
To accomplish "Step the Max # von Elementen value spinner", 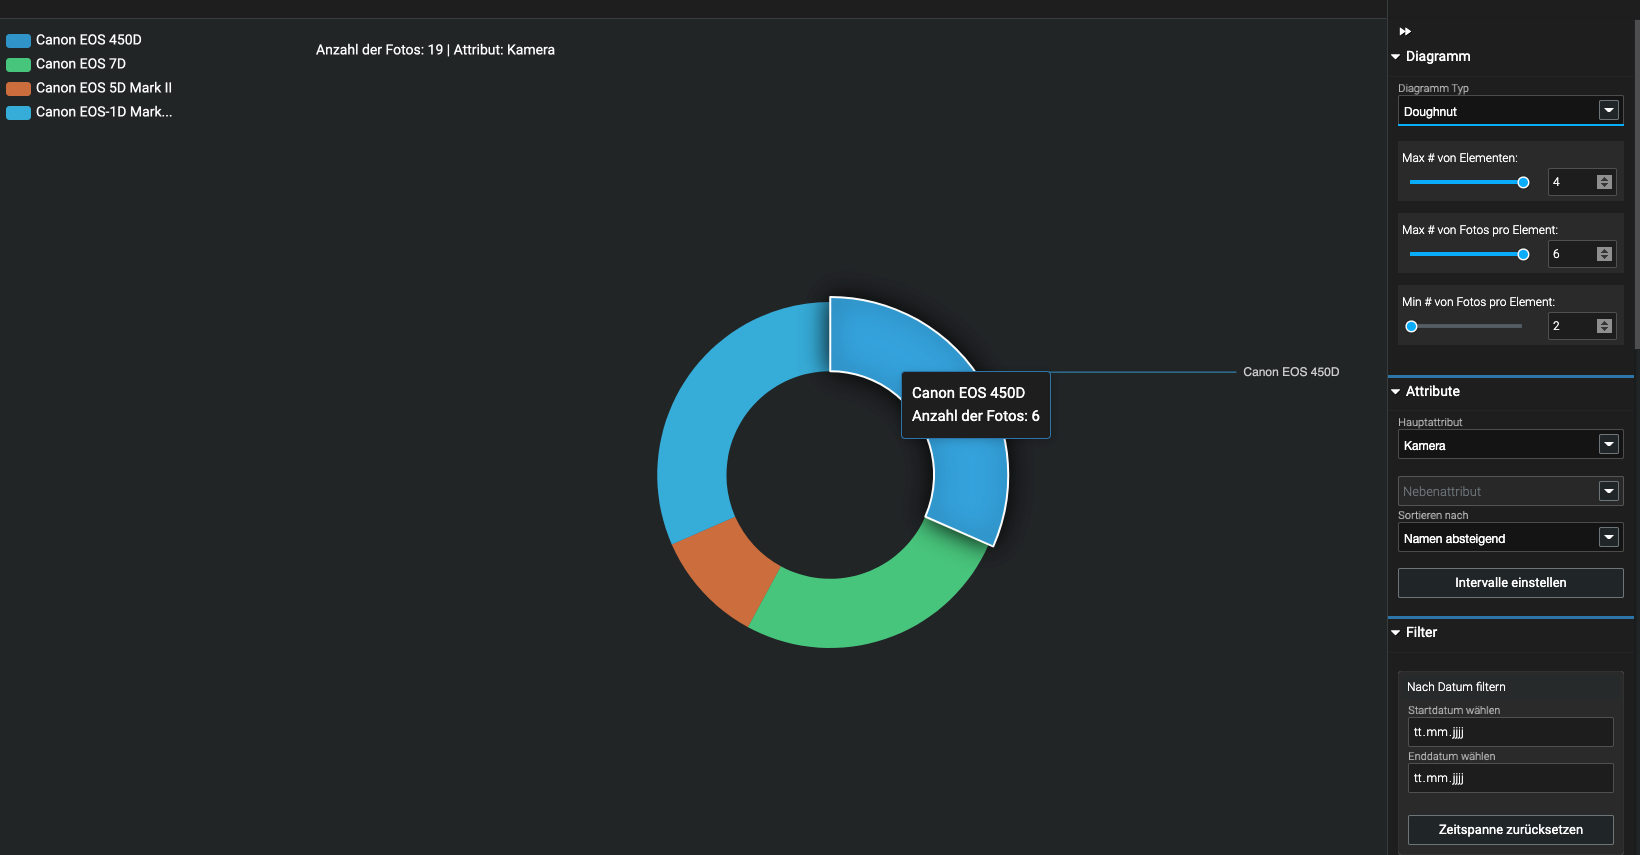I will 1604,182.
